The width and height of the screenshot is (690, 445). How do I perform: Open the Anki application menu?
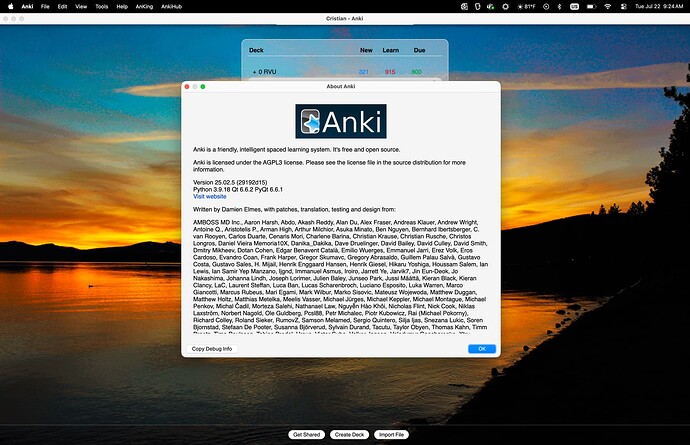tap(27, 7)
